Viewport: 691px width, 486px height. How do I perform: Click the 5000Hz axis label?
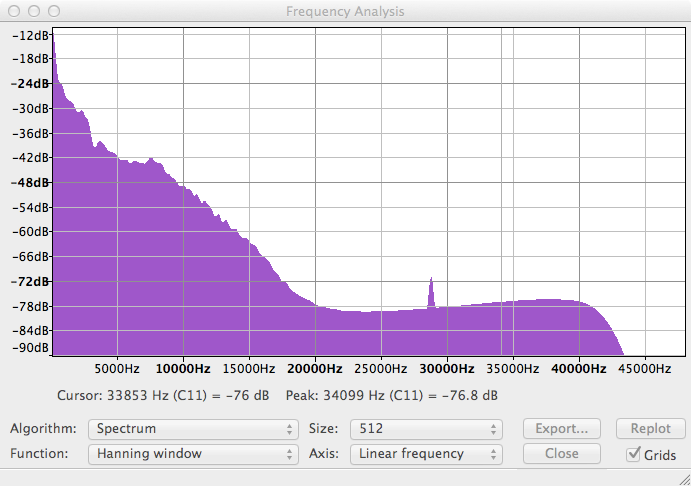(x=117, y=369)
